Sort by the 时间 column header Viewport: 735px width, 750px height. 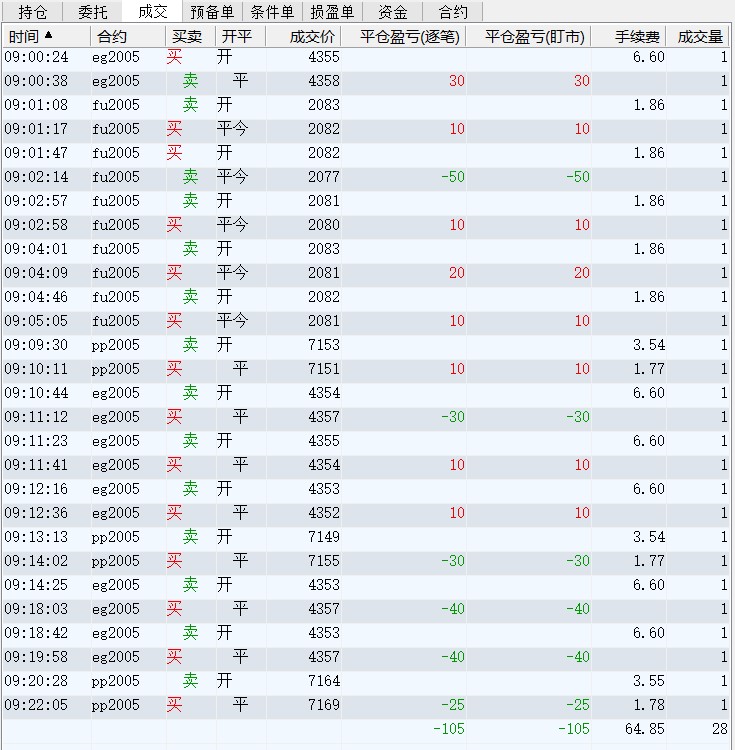point(46,36)
